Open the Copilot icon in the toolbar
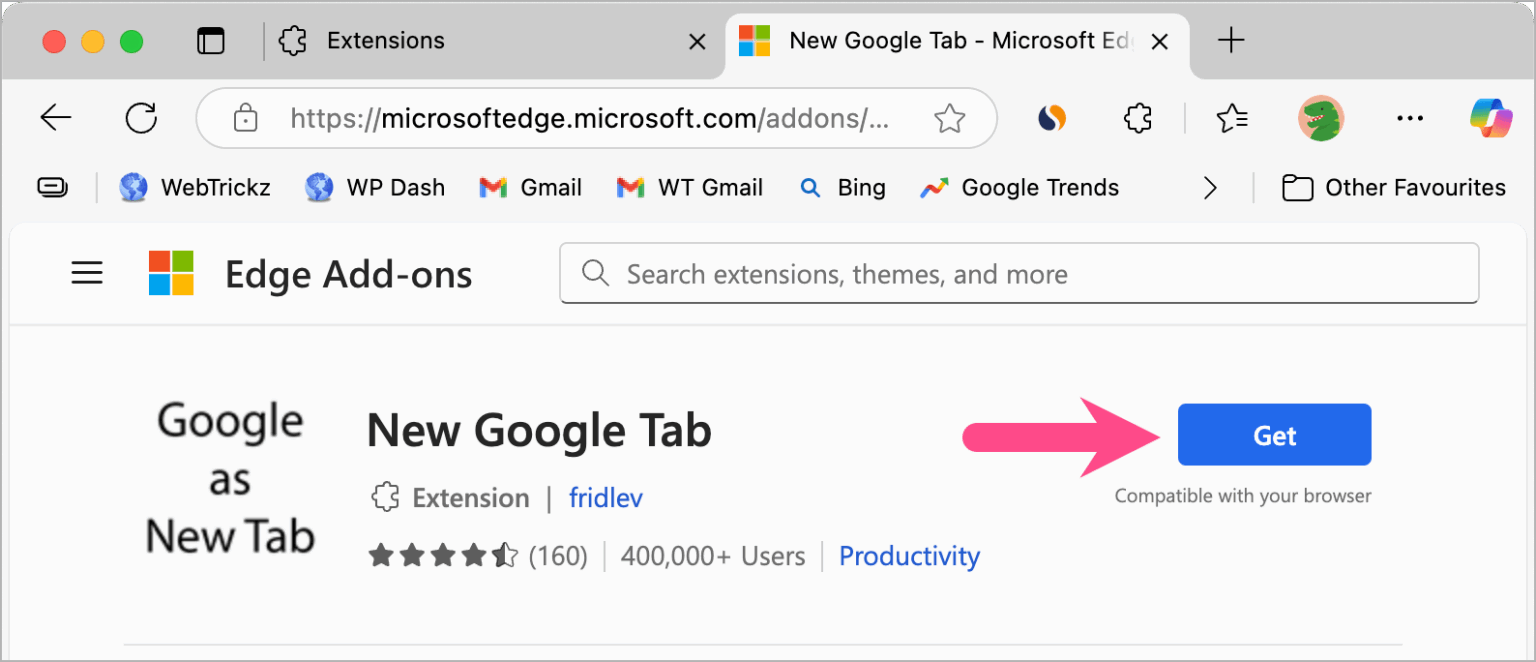Viewport: 1536px width, 662px height. coord(1489,118)
